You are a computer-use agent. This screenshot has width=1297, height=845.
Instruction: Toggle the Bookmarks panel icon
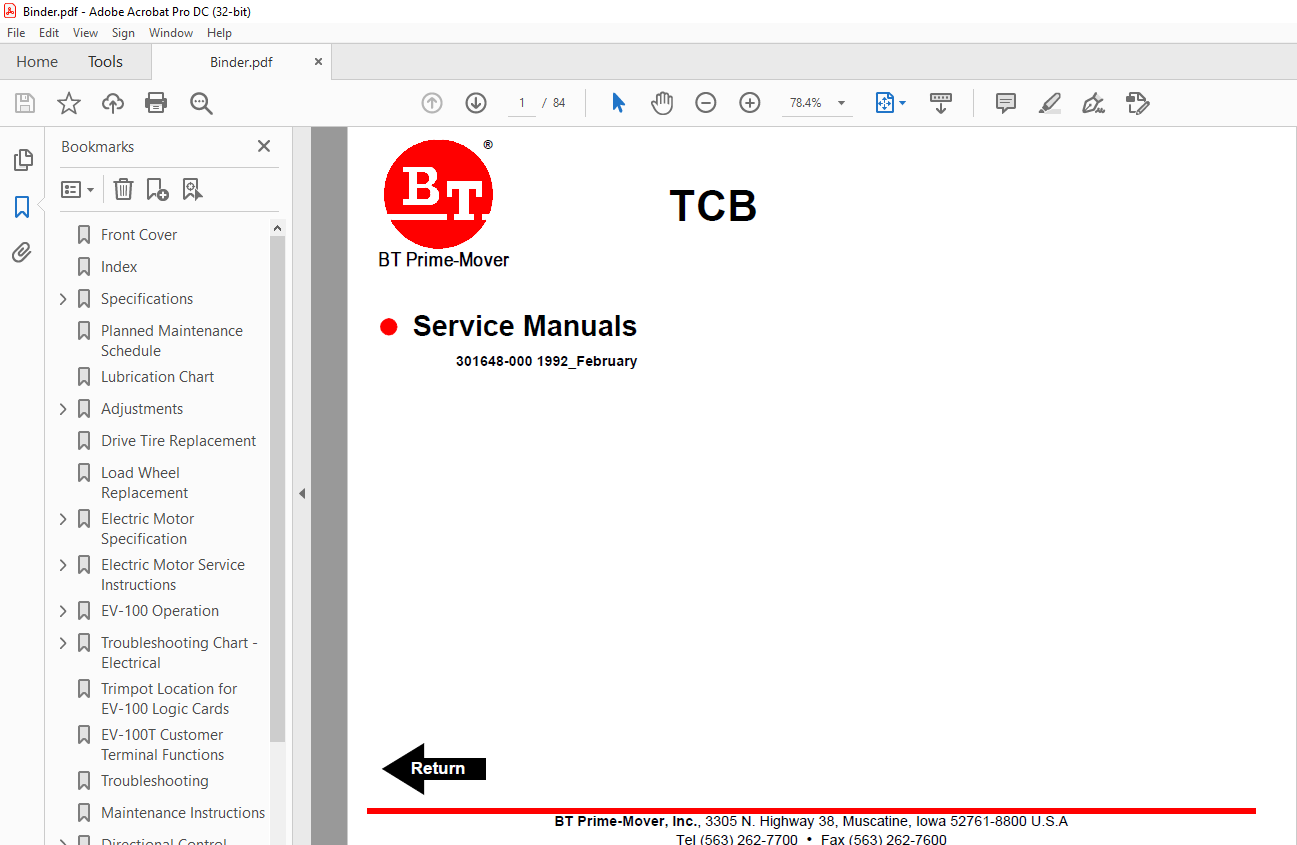22,207
